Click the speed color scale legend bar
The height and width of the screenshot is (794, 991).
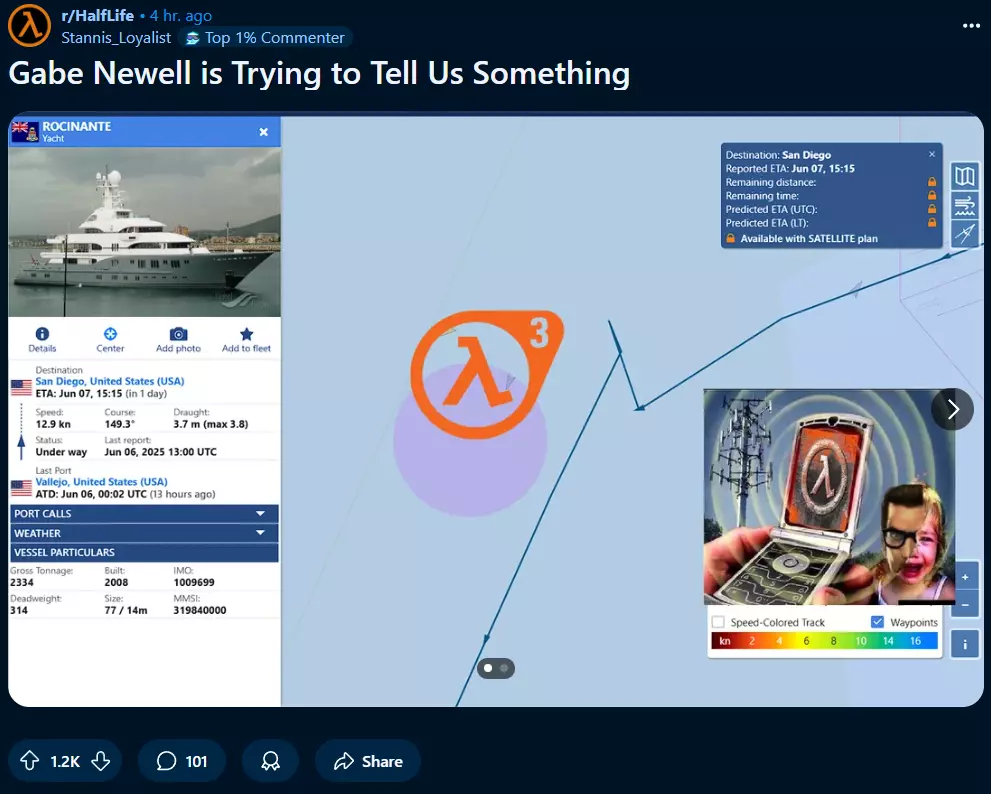click(824, 641)
